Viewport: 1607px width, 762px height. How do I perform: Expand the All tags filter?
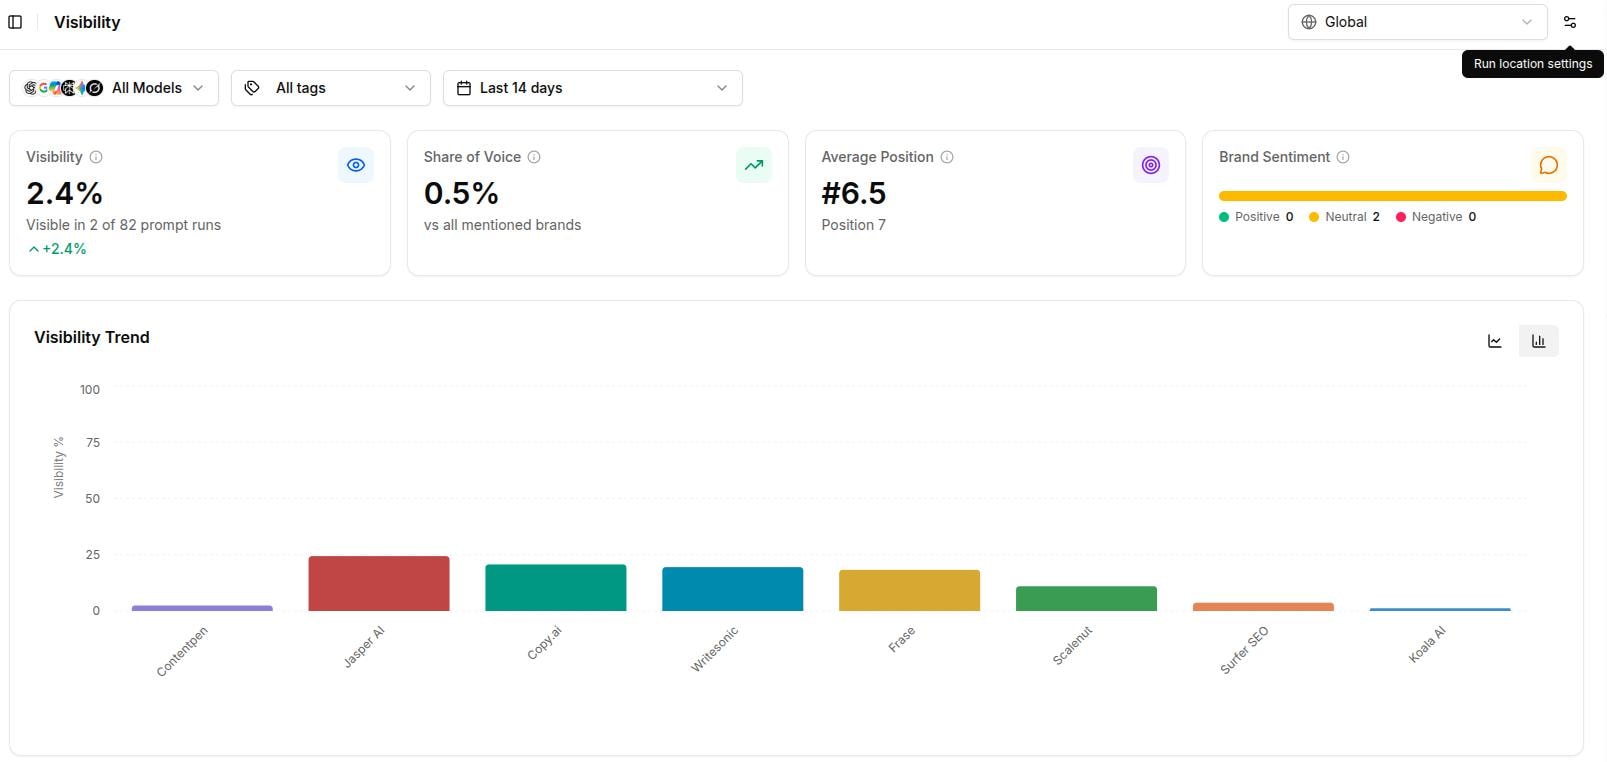click(x=331, y=88)
